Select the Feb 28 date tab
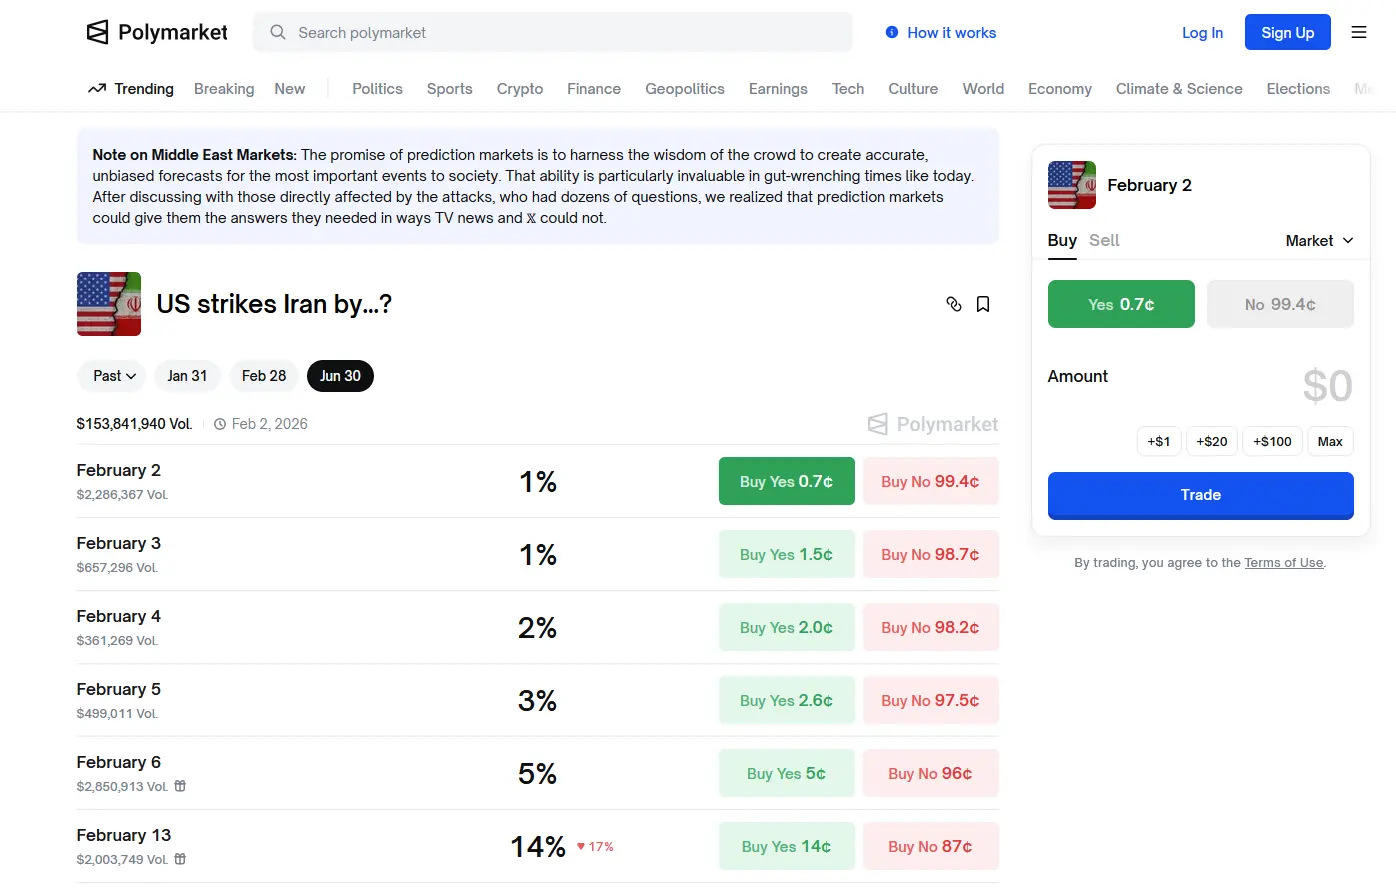1396x892 pixels. coord(264,376)
